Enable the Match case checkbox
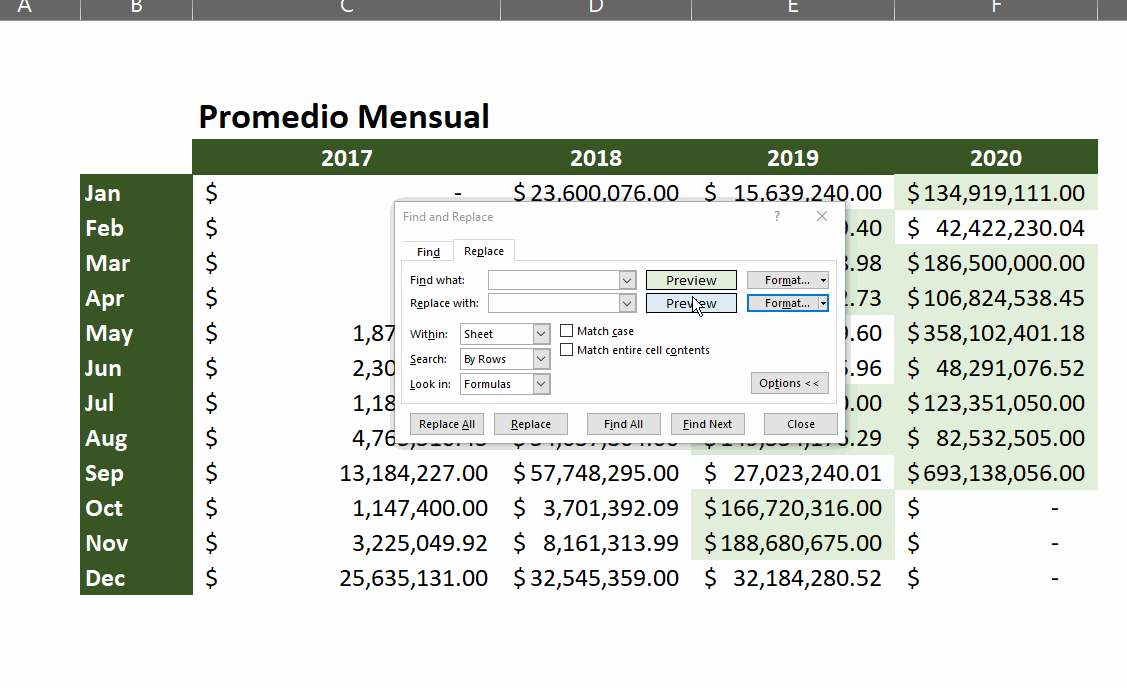The height and width of the screenshot is (688, 1127). point(566,331)
